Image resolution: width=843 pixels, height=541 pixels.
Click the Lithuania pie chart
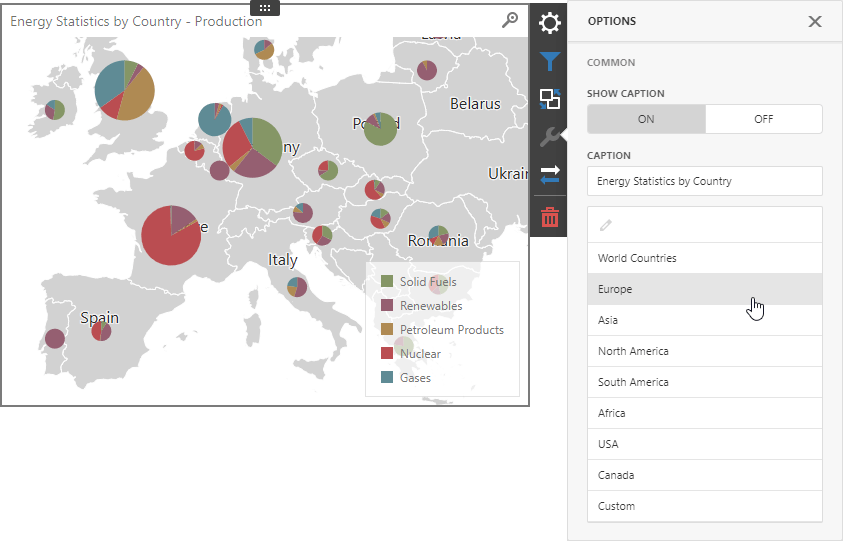pyautogui.click(x=427, y=70)
